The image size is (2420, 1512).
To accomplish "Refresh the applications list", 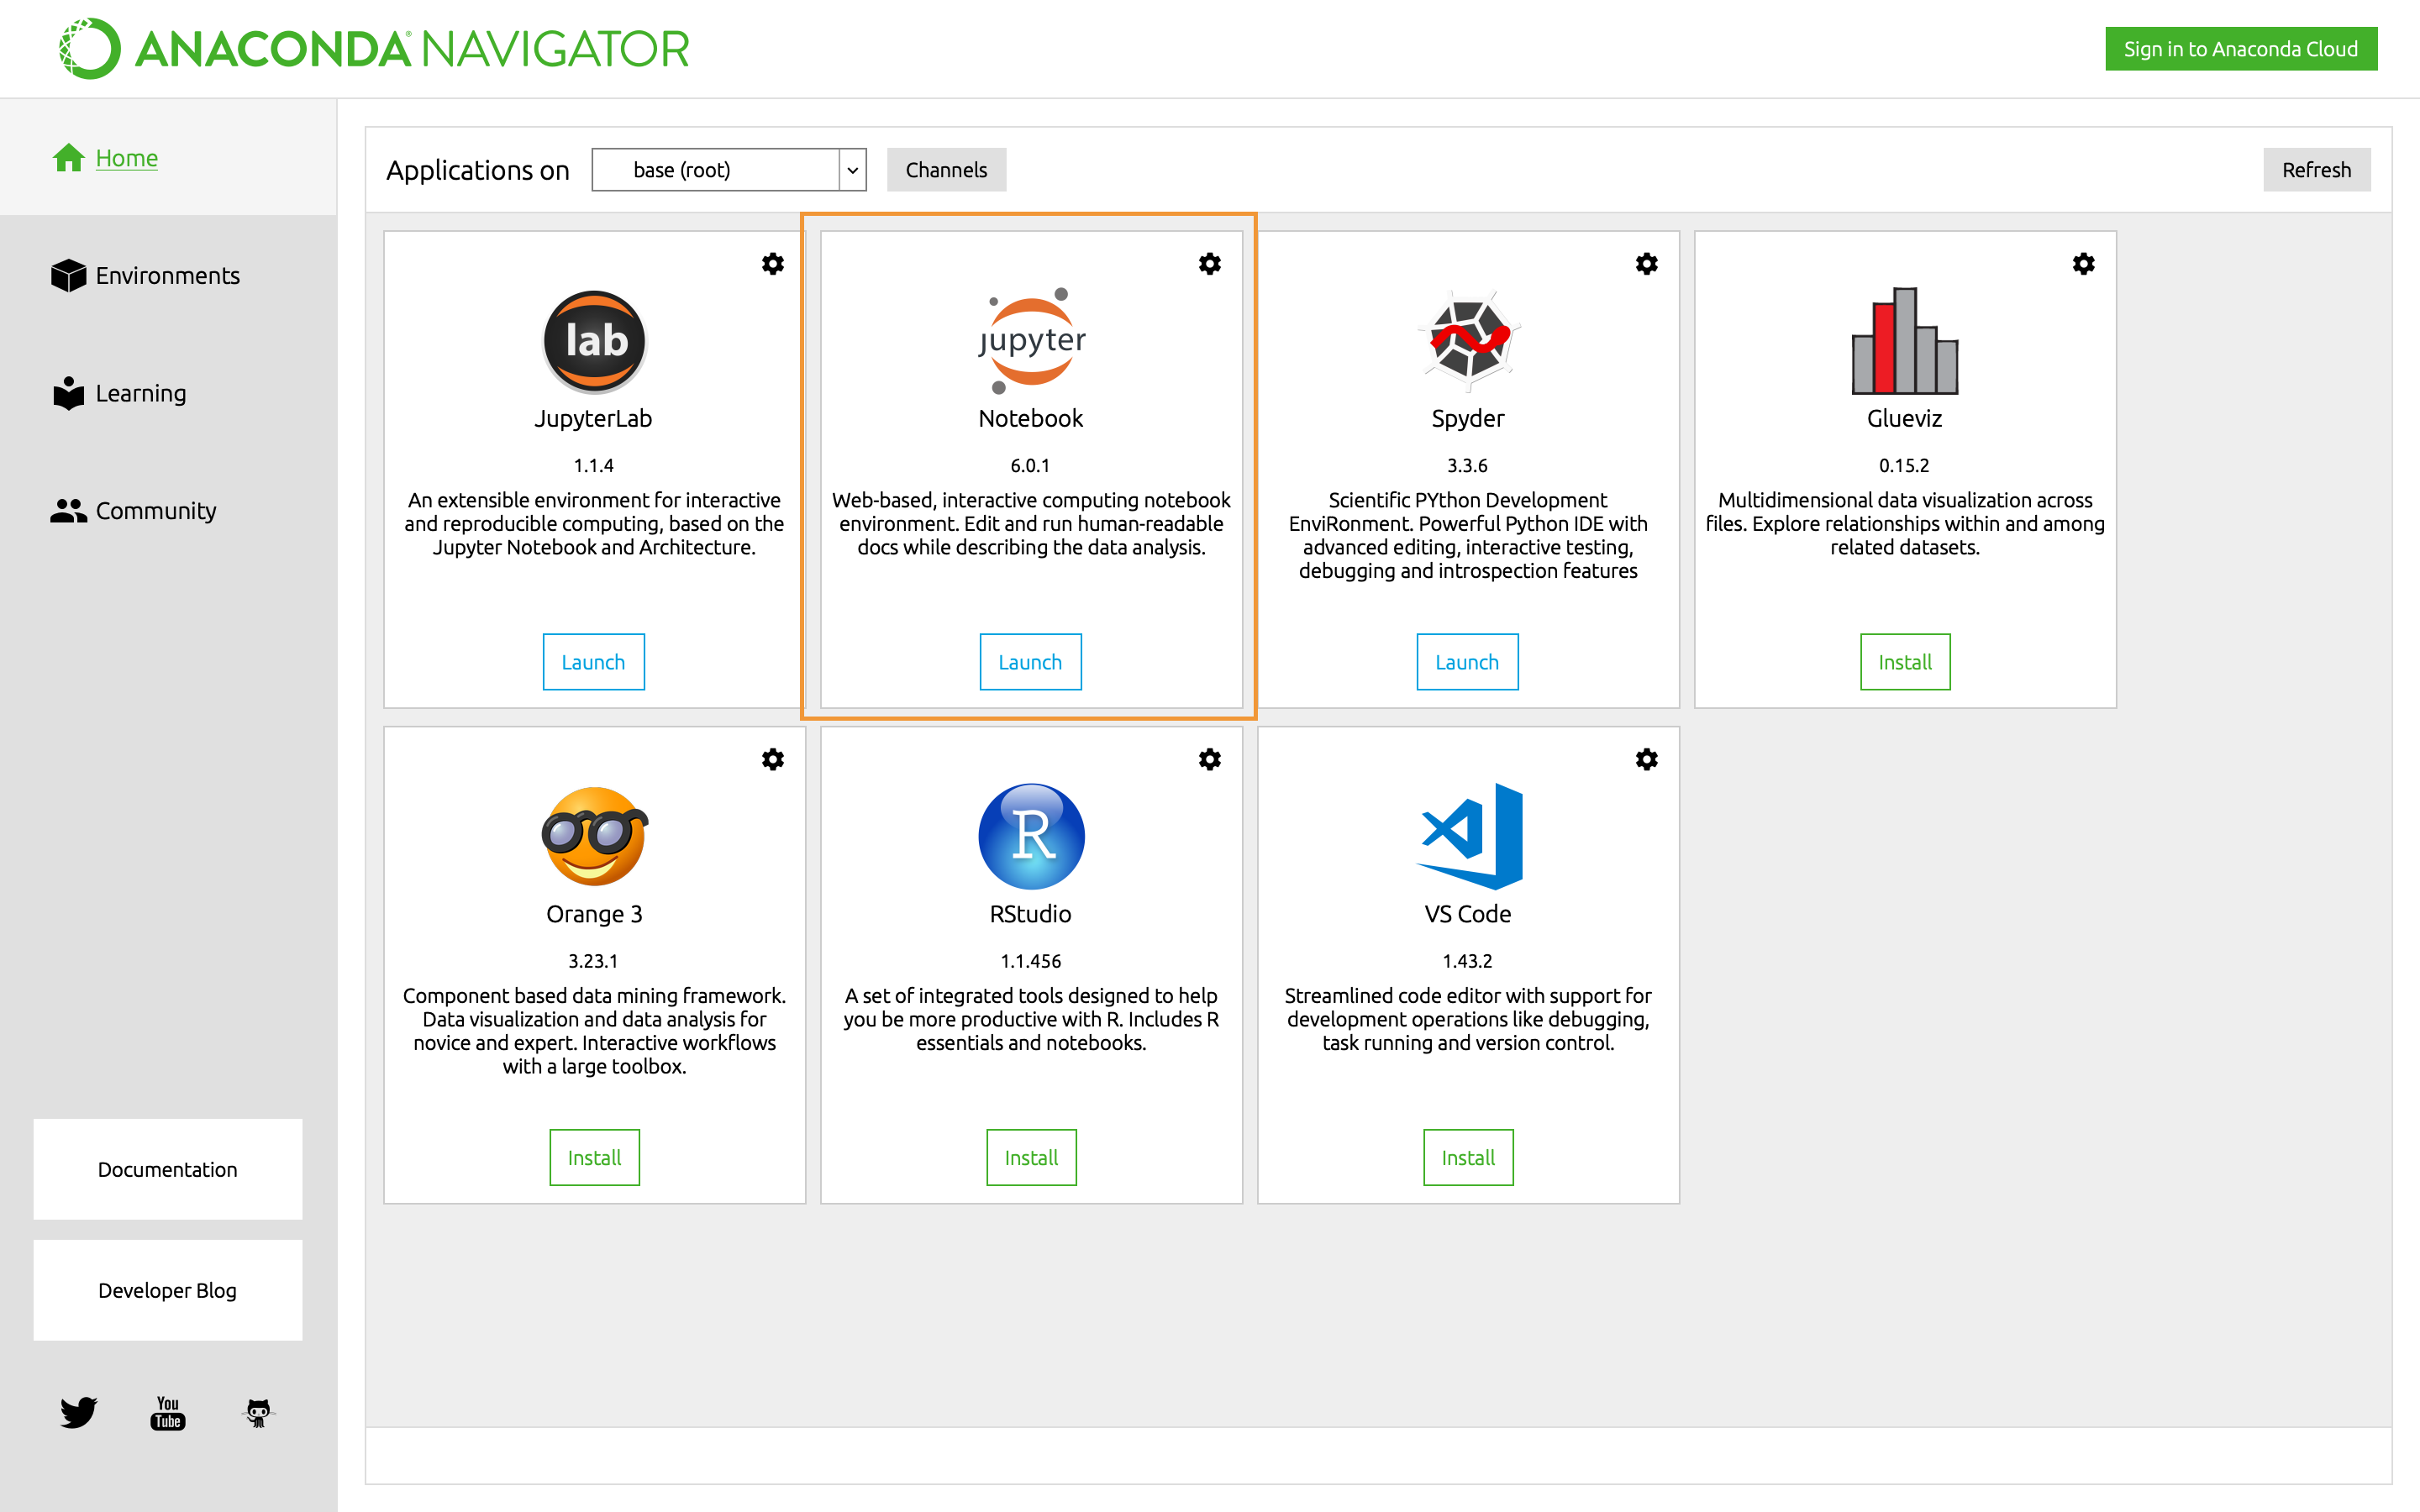I will point(2316,170).
